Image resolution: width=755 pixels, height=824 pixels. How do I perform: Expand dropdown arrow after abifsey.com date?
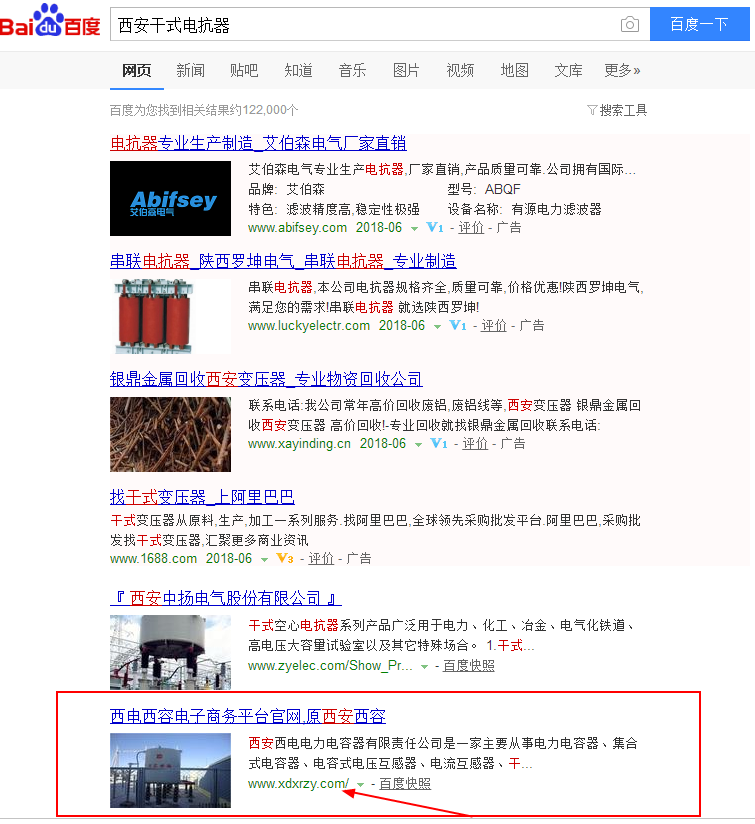[415, 229]
